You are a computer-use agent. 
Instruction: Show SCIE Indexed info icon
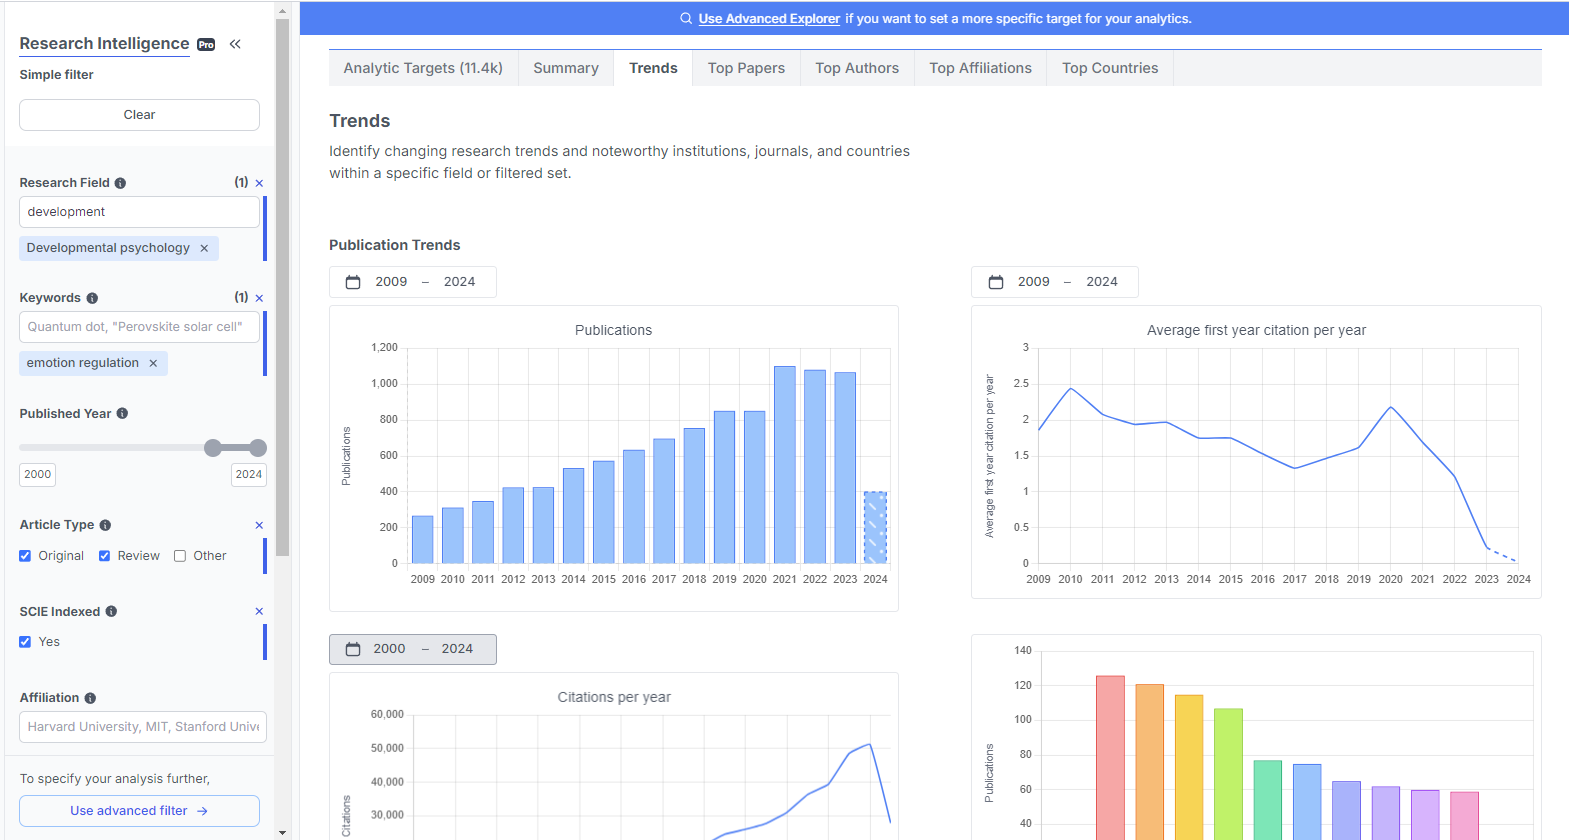tap(111, 612)
